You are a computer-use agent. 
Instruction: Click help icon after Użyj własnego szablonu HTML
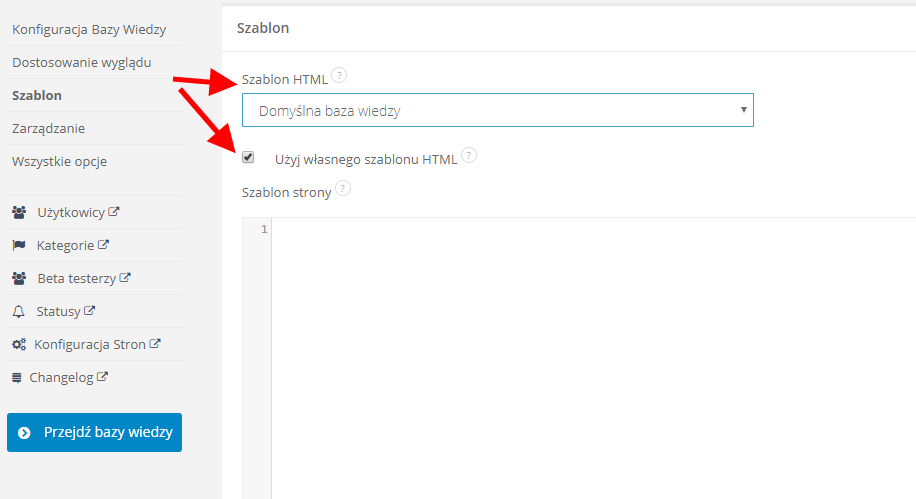[x=469, y=156]
